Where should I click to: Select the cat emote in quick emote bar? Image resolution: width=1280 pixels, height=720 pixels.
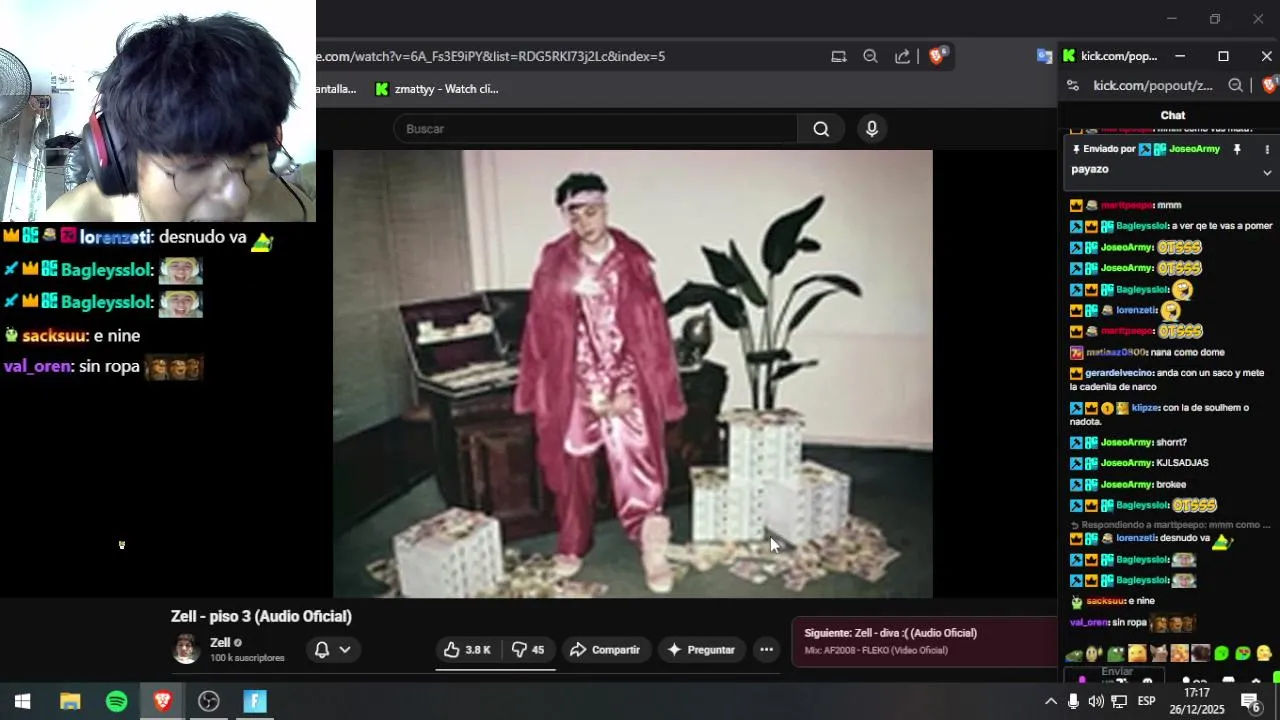1159,654
